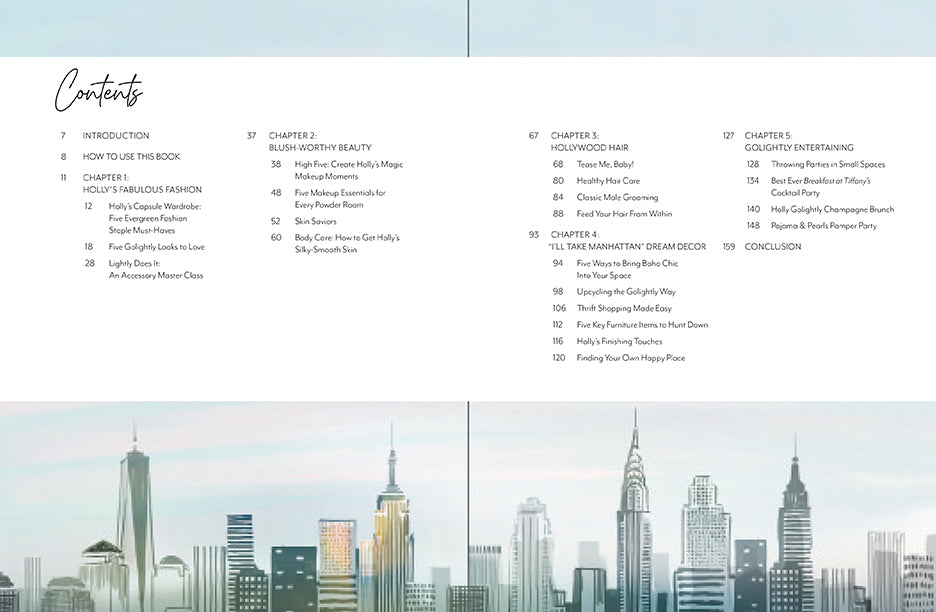Jump to Chapter 4: I'll Take Manhattan Dream Decor
Screen dimensions: 936x612
point(627,241)
